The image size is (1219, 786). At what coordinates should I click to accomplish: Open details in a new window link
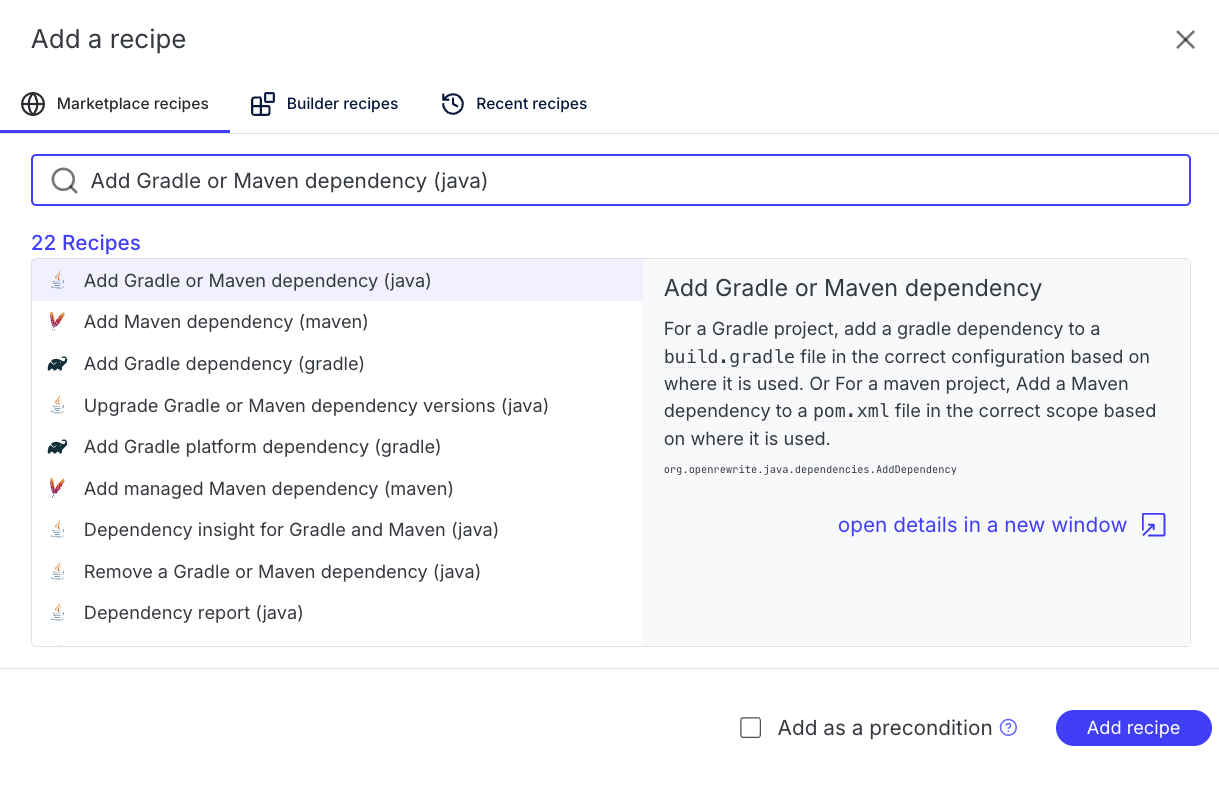pos(982,526)
